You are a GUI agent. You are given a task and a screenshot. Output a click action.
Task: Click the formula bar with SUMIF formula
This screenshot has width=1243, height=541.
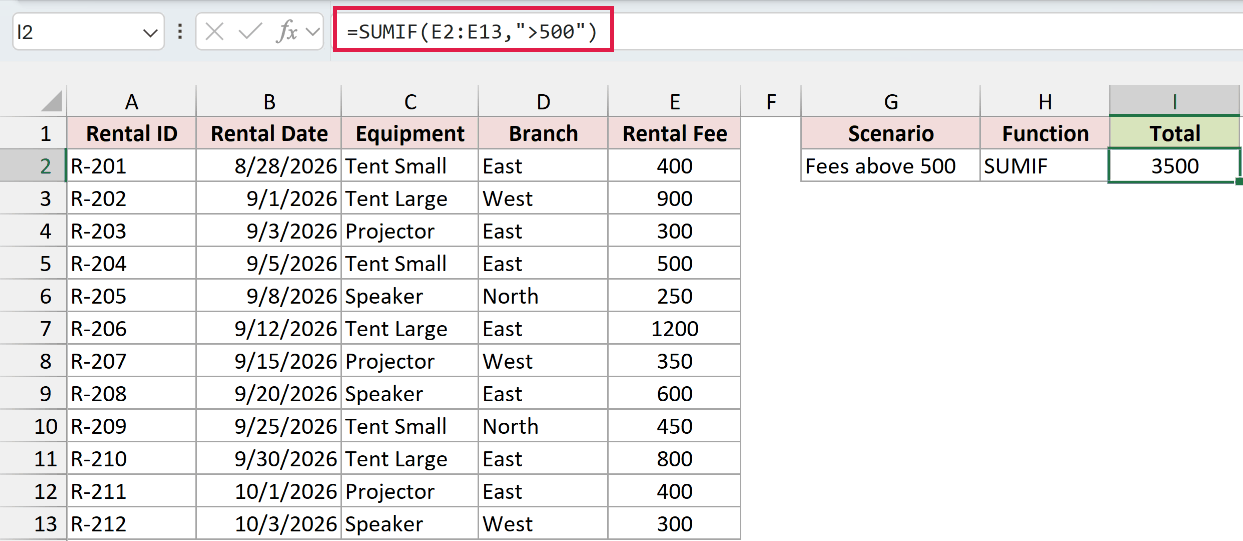point(788,32)
